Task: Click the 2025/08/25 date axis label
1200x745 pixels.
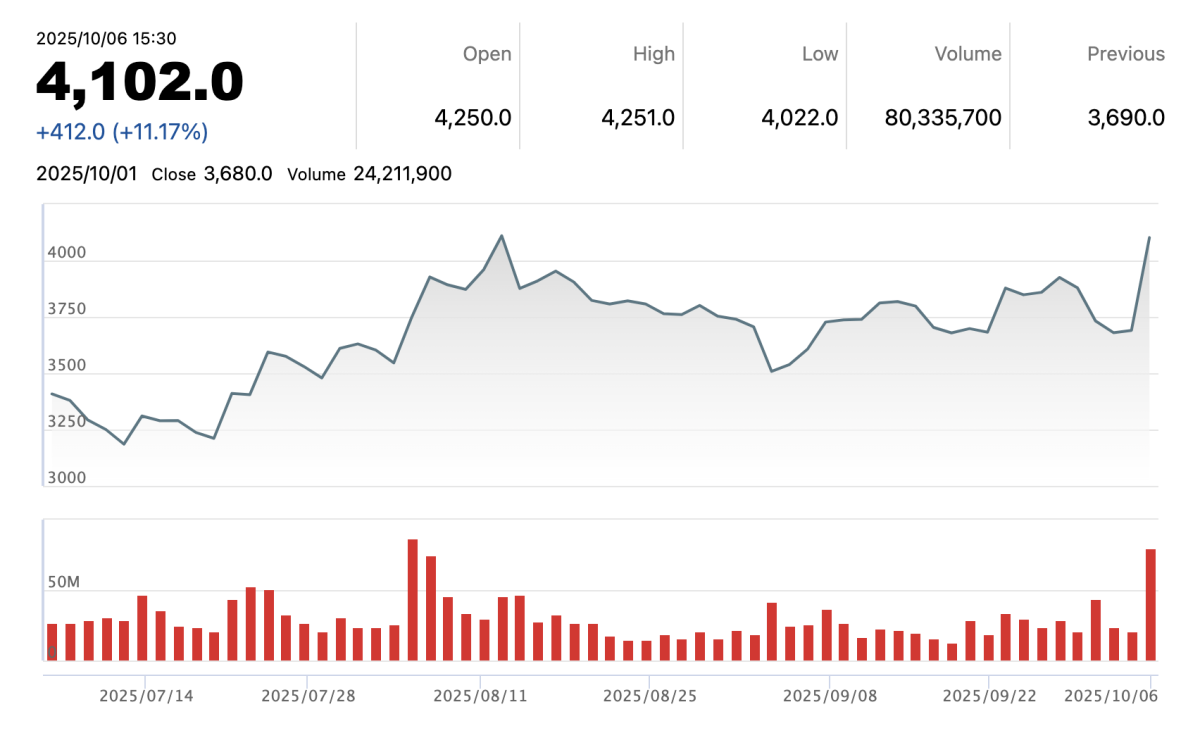Action: (x=649, y=695)
